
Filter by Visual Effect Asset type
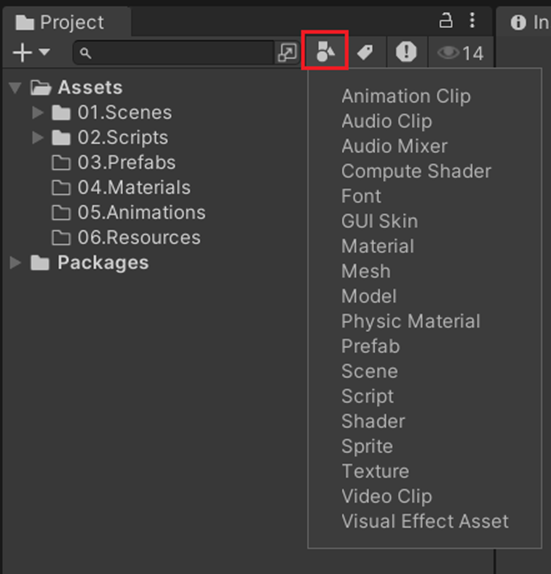click(425, 521)
